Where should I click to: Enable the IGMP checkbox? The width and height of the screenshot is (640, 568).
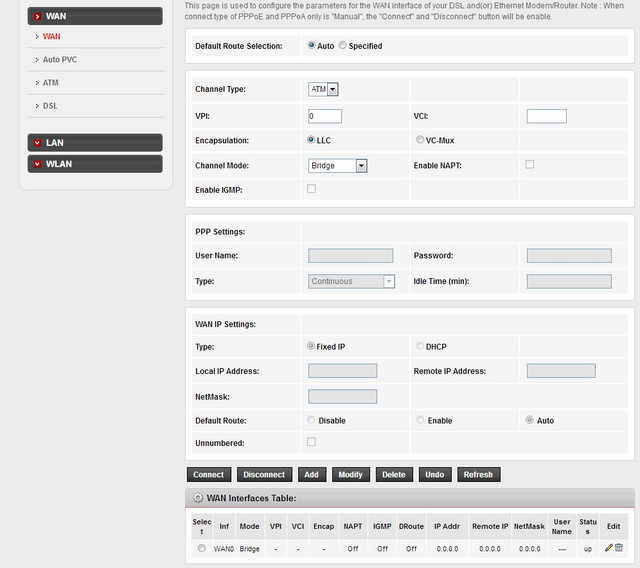click(311, 189)
